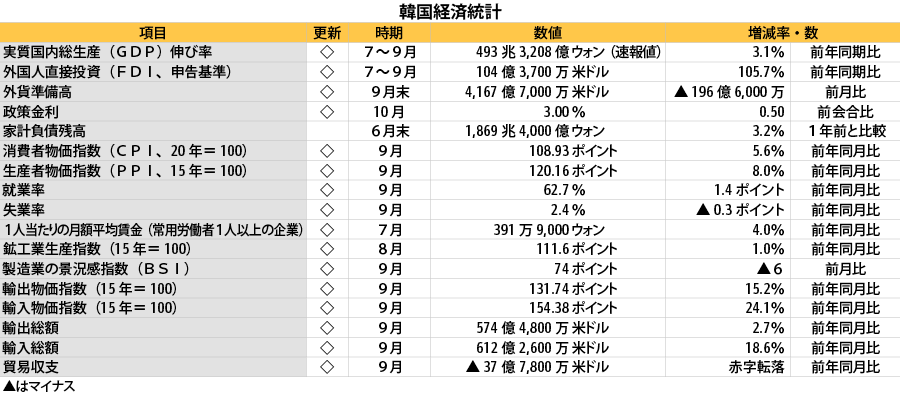This screenshot has width=900, height=395.
Task: Click the 項目 column header
Action: click(153, 33)
